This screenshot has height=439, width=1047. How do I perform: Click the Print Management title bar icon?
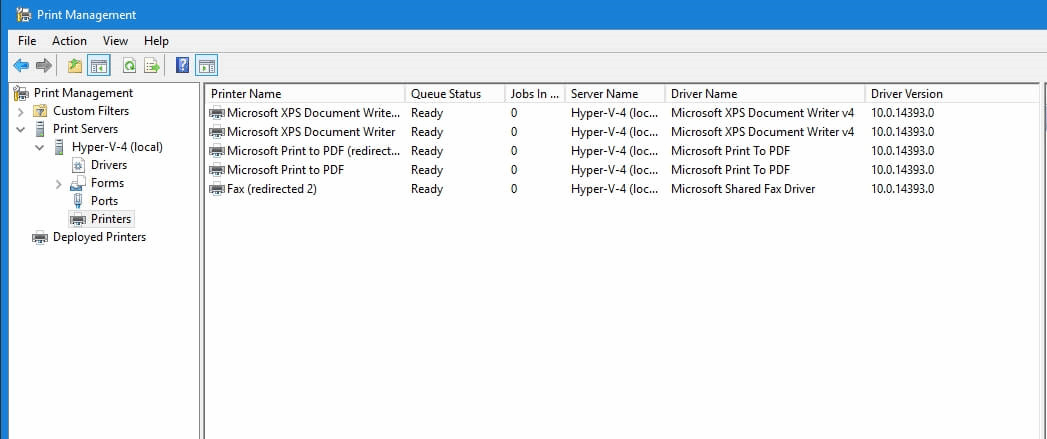click(23, 14)
